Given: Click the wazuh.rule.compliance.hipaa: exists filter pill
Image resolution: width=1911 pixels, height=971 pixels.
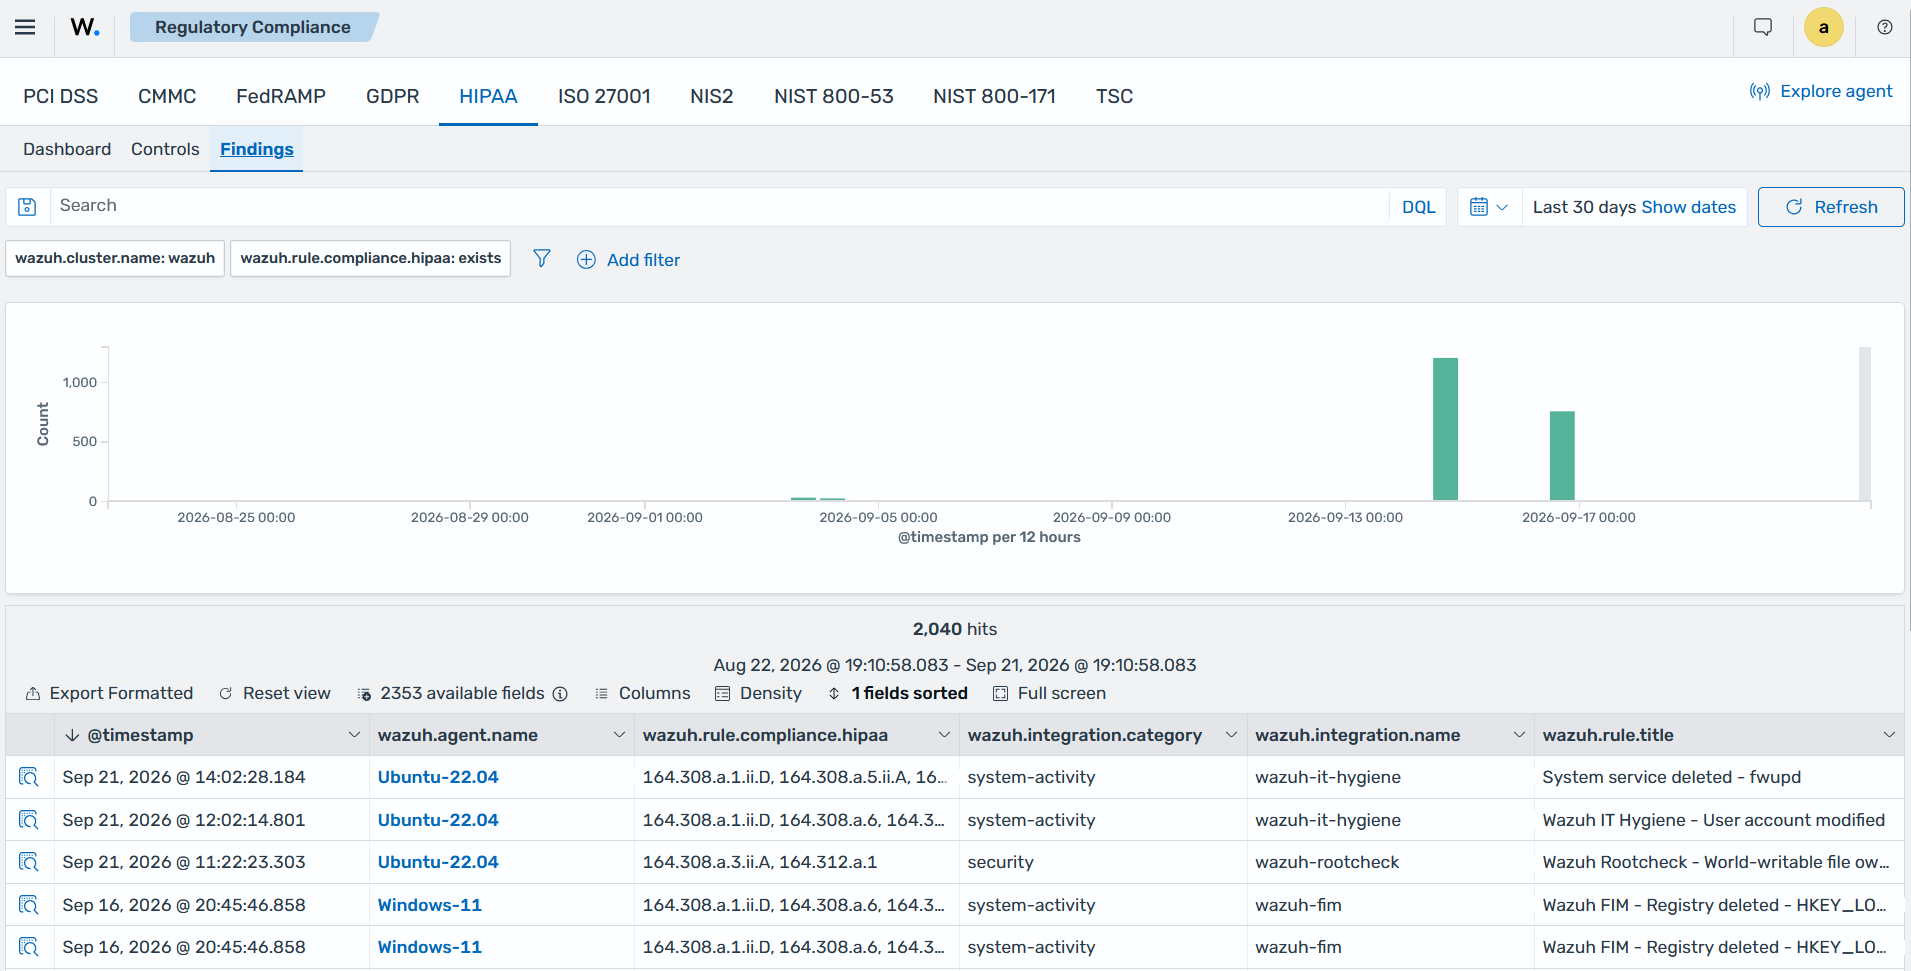Looking at the screenshot, I should tap(371, 258).
